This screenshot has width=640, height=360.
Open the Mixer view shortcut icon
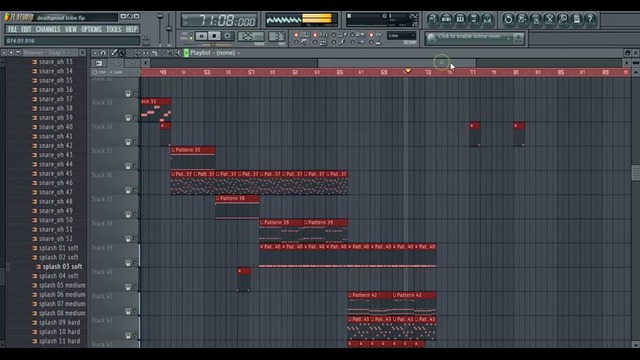pos(487,19)
